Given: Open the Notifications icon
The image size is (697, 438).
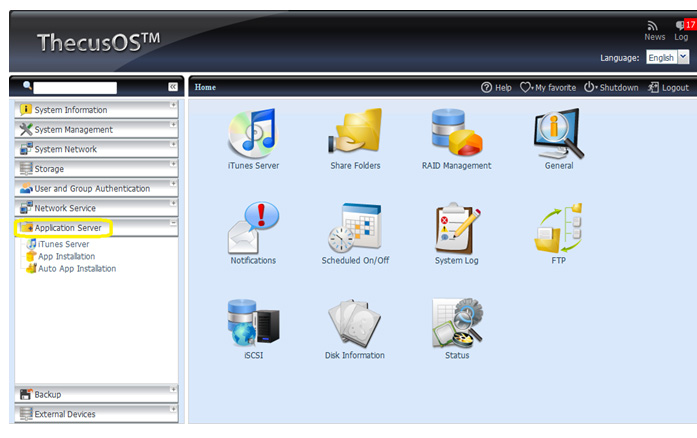Looking at the screenshot, I should tap(253, 227).
